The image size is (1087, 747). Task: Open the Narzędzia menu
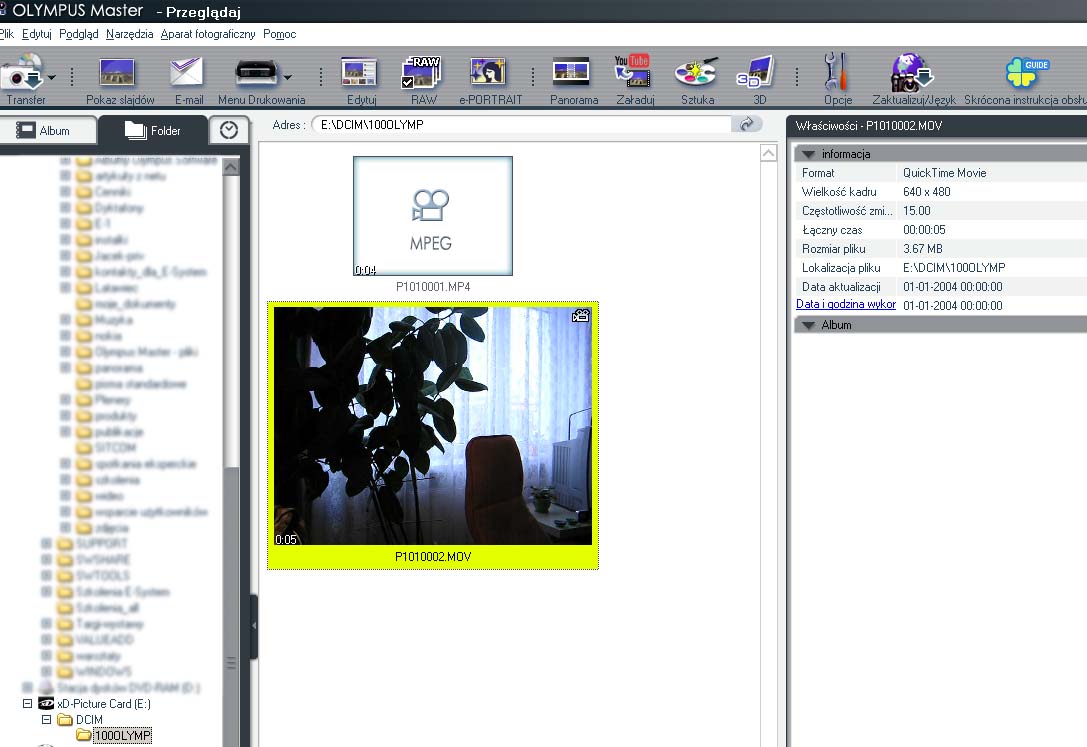point(129,34)
